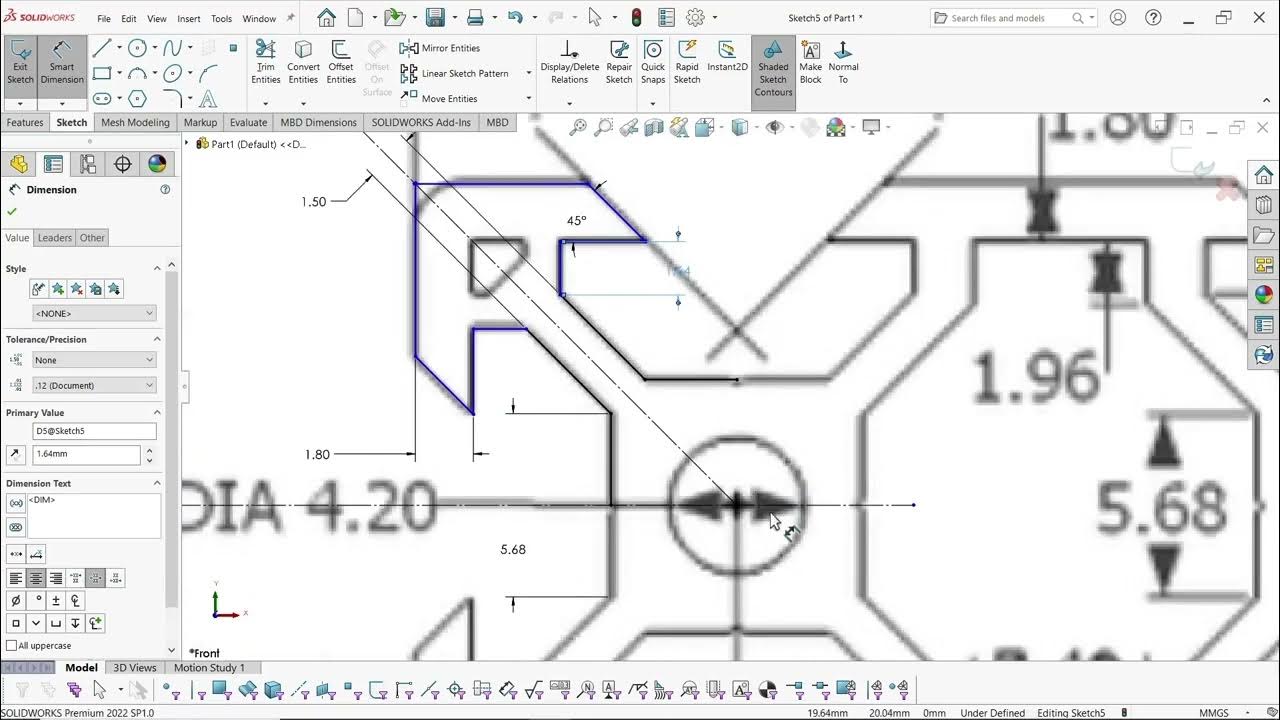Open Linear Sketch Pattern dropdown arrow
This screenshot has width=1280, height=720.
529,73
